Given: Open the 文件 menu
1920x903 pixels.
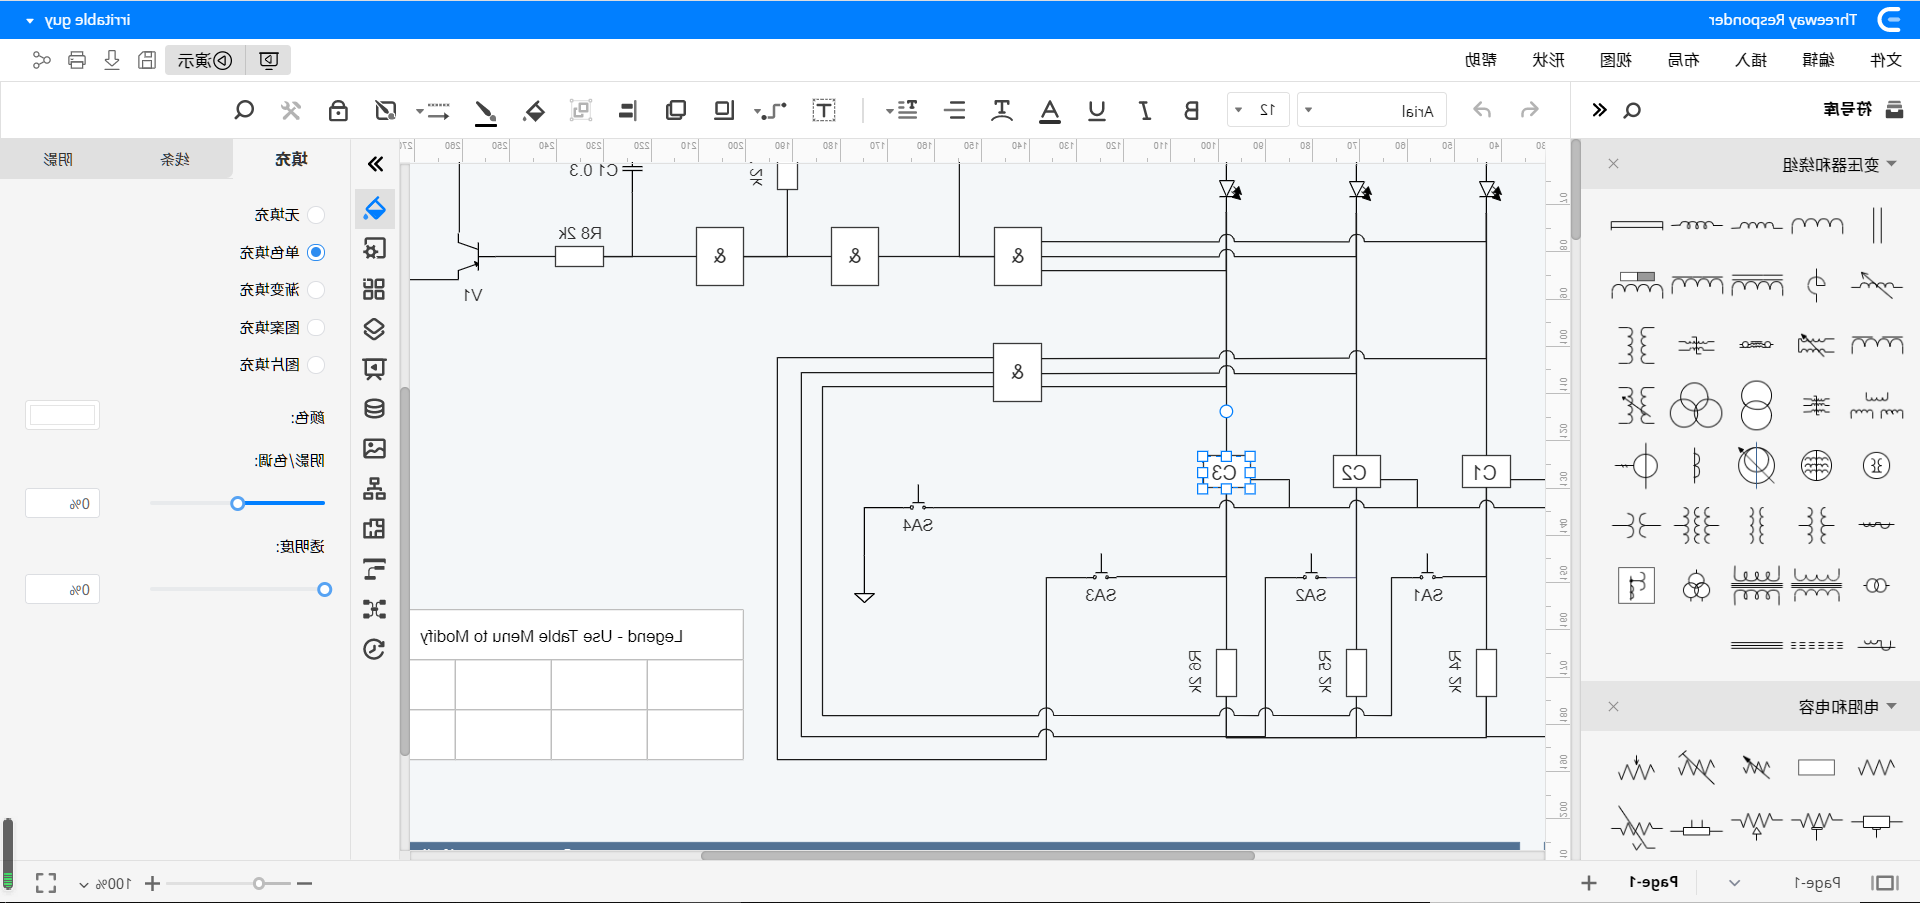Looking at the screenshot, I should (1886, 60).
